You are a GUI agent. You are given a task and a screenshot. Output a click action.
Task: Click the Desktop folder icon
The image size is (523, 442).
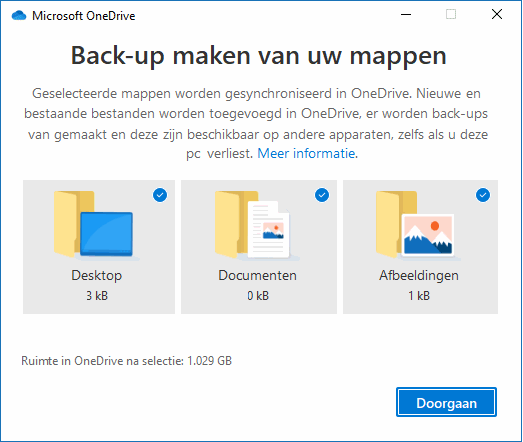[x=96, y=225]
